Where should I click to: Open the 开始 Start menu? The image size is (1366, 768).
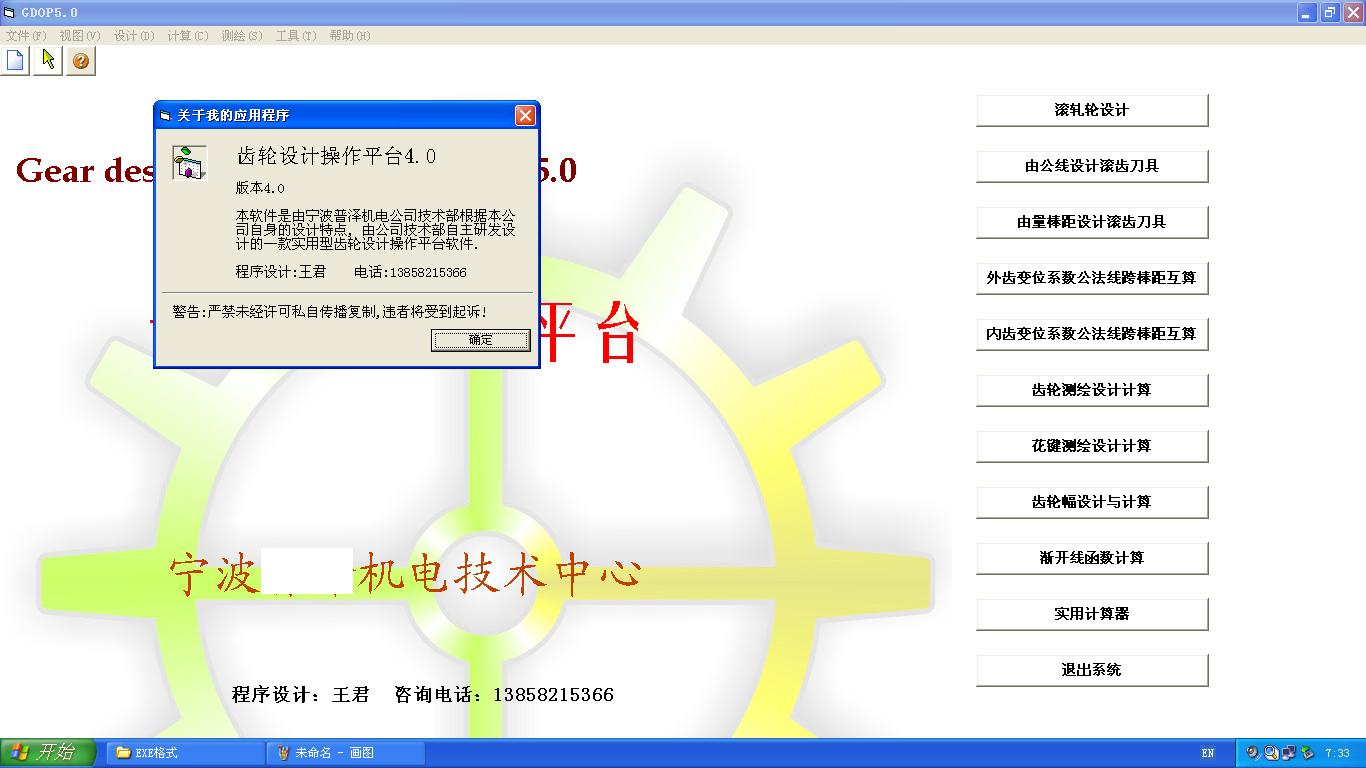pyautogui.click(x=48, y=753)
